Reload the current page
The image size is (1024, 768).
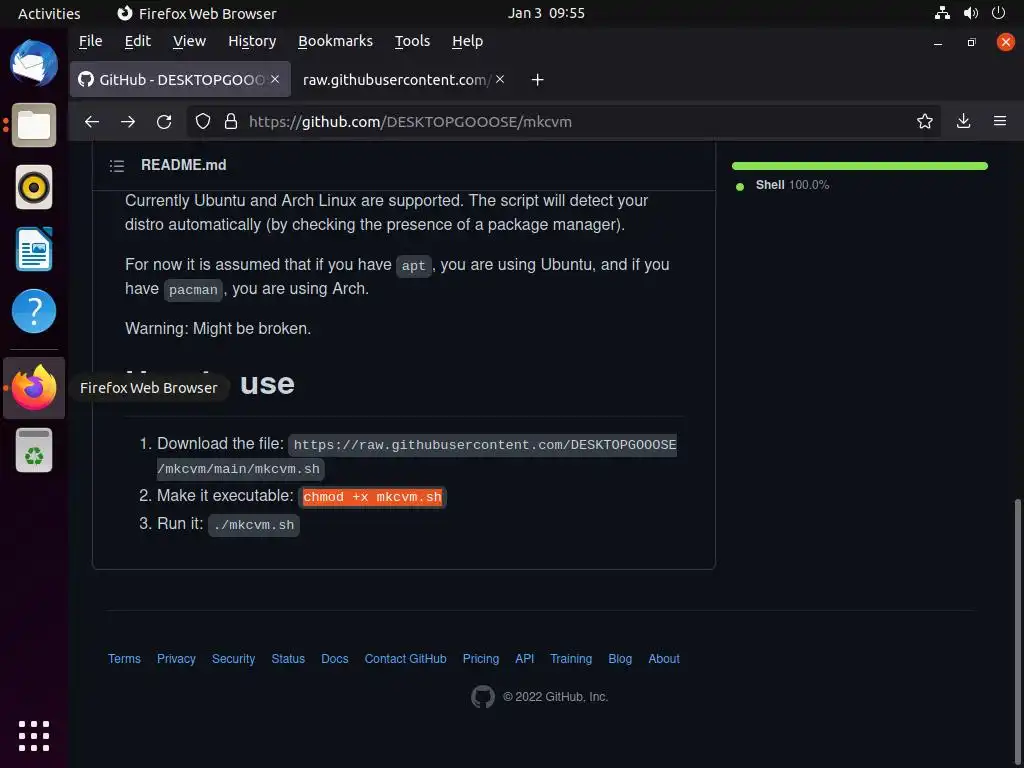tap(164, 121)
